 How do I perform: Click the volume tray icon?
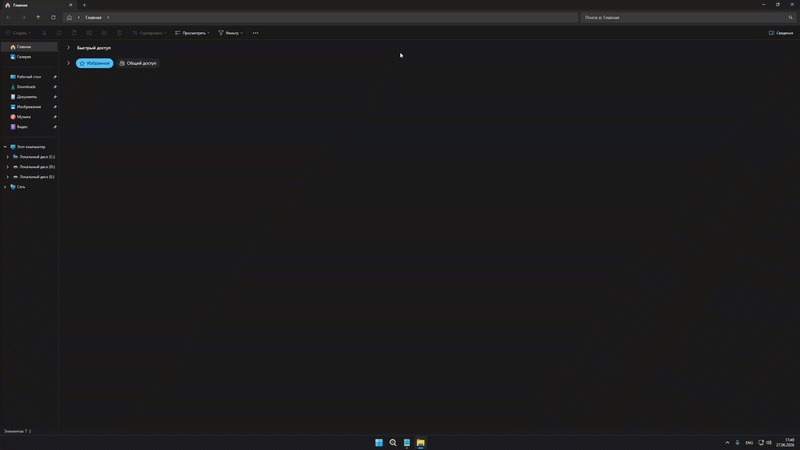(x=769, y=443)
